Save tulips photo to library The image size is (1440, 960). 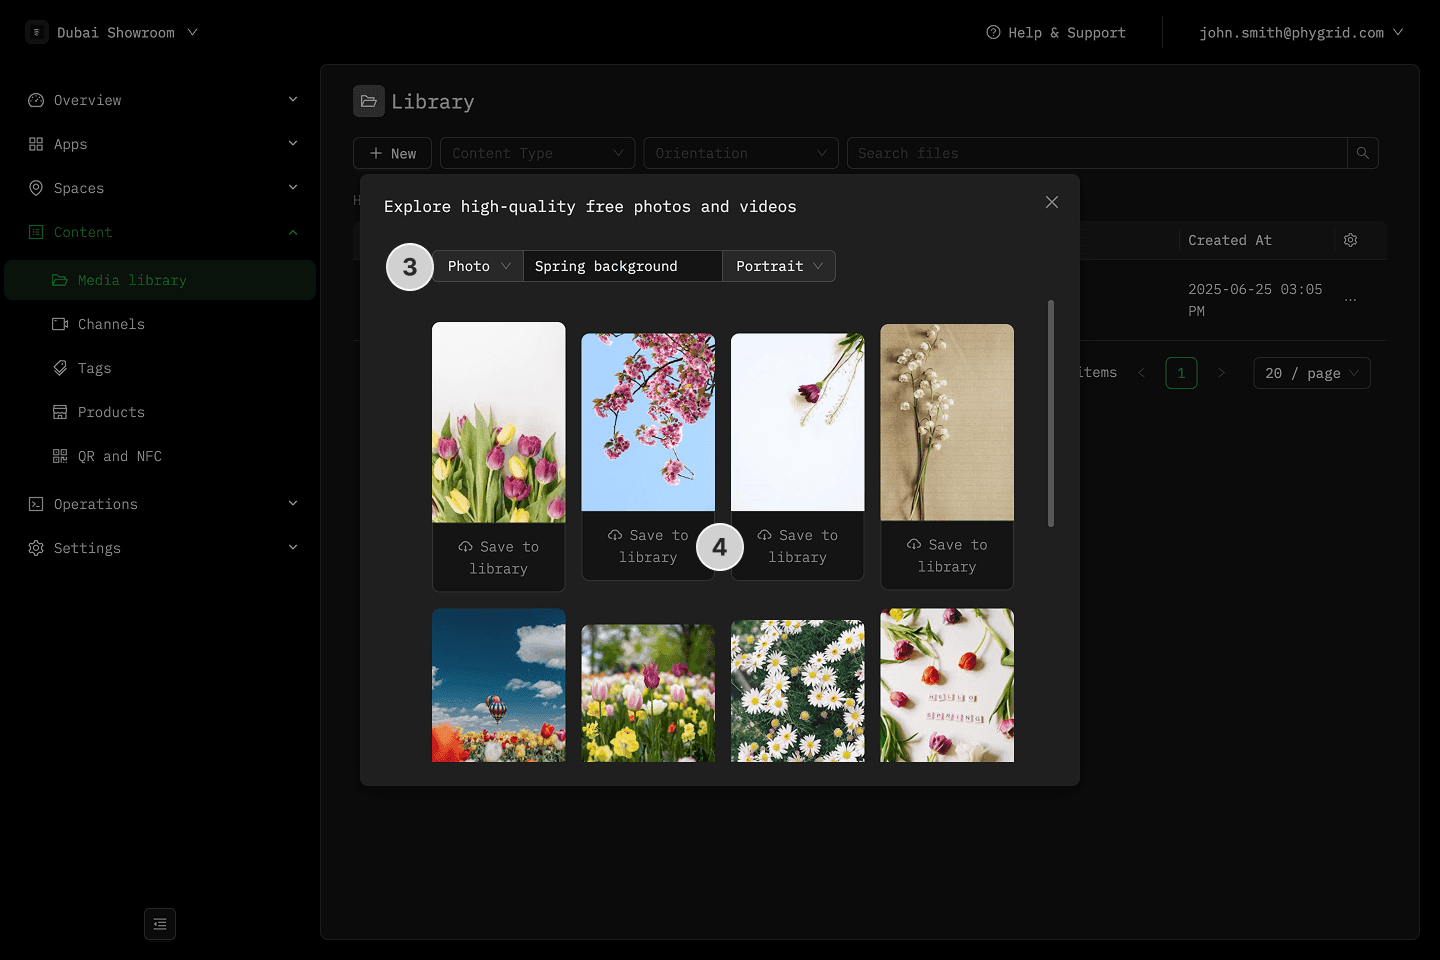pos(498,557)
